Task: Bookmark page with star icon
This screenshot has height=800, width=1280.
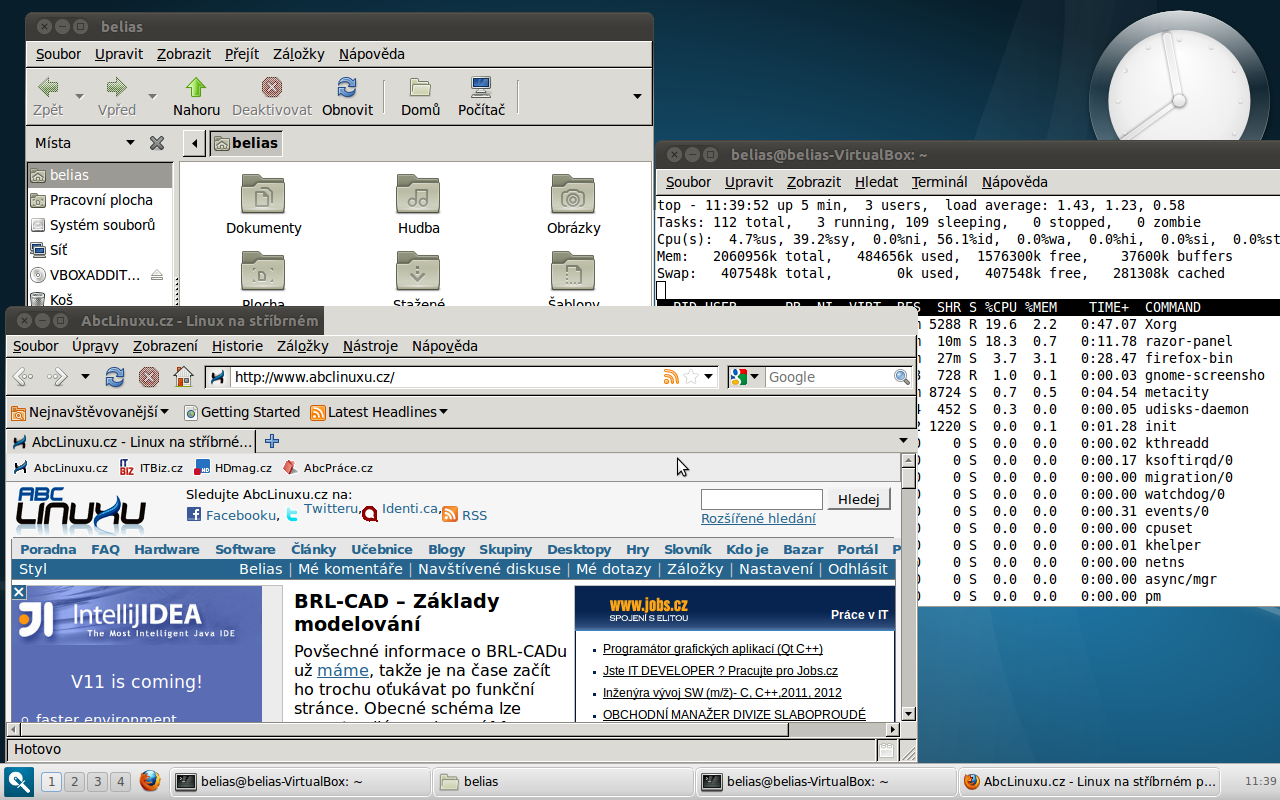Action: coord(690,377)
